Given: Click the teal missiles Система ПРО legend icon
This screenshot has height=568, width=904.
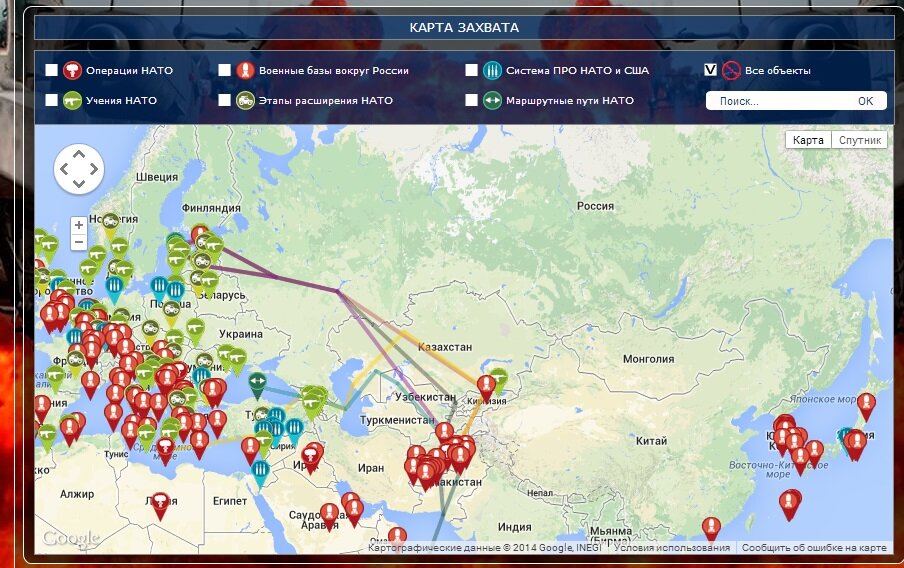Looking at the screenshot, I should [492, 70].
